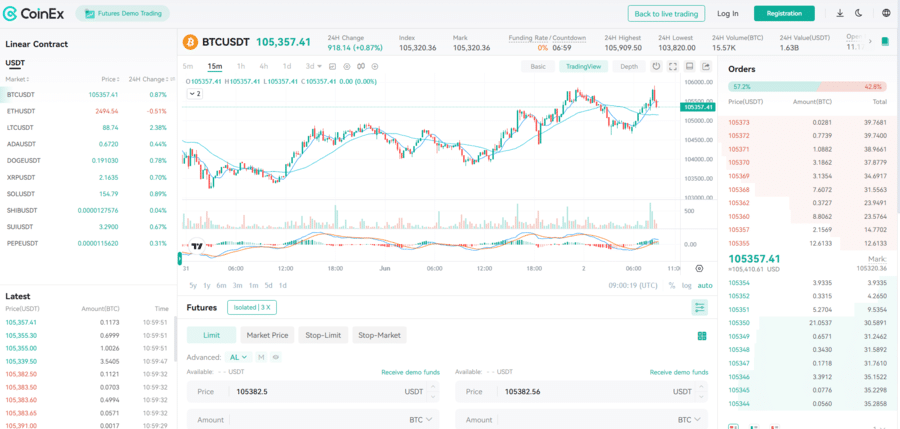Image resolution: width=900 pixels, height=429 pixels.
Task: Sort market list by Price
Action: click(109, 79)
